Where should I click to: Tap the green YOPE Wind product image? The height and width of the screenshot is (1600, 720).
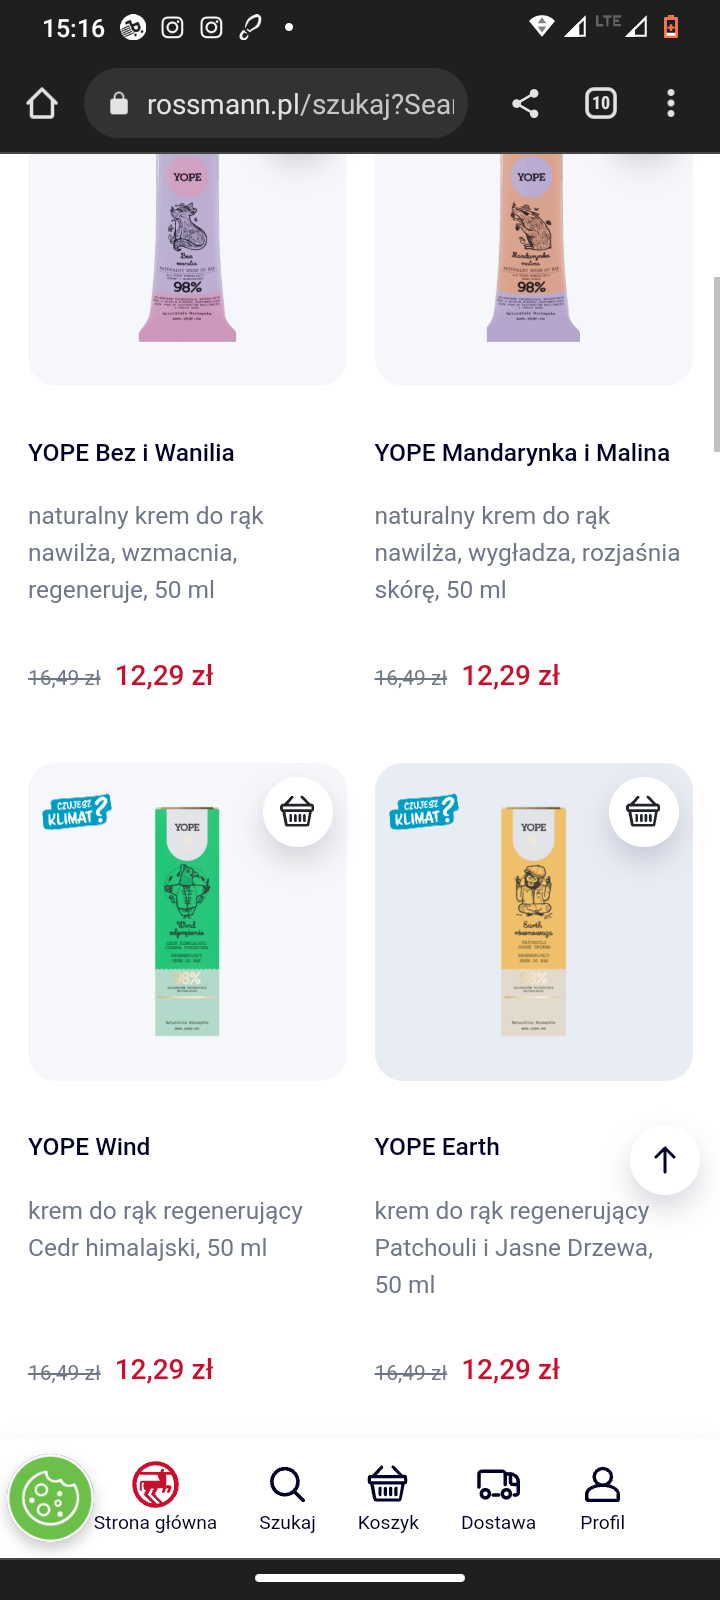pyautogui.click(x=187, y=922)
